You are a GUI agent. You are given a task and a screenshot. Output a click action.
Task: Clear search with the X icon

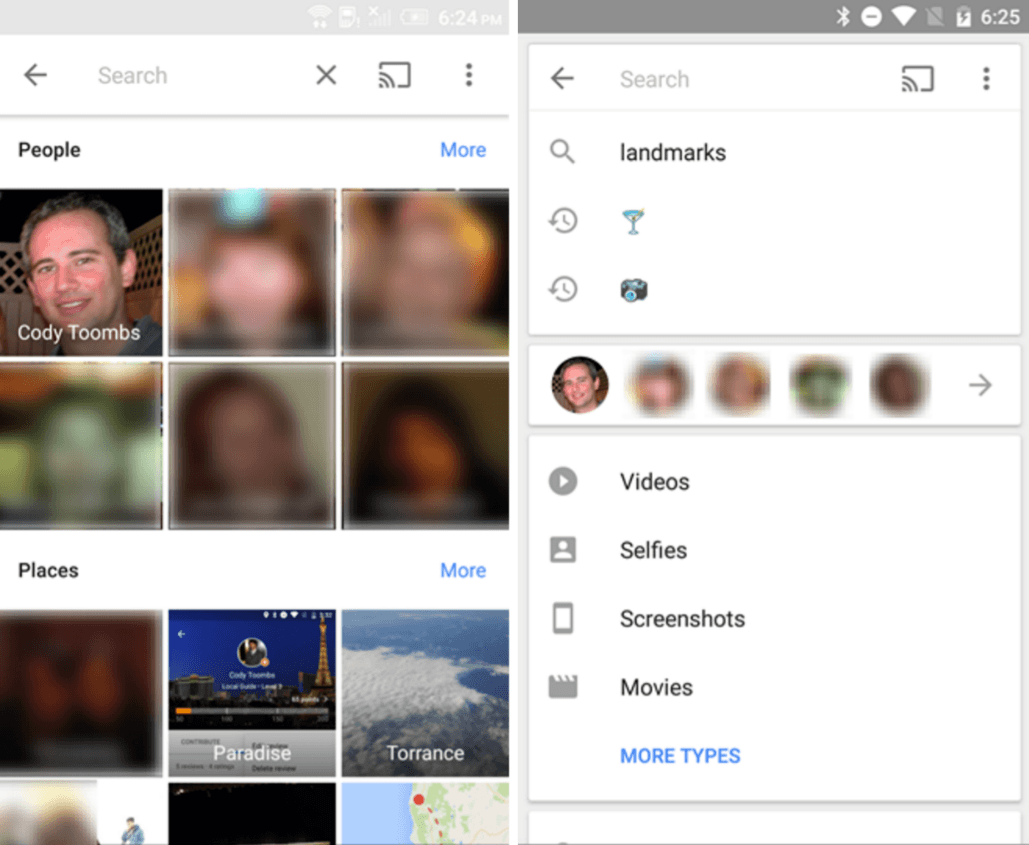point(326,76)
